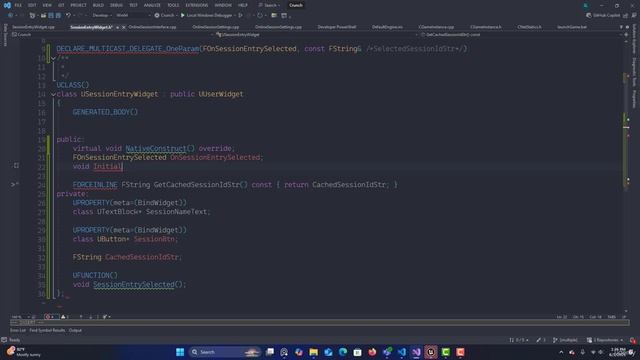
Task: Open the Output tab
Action: [x=75, y=330]
